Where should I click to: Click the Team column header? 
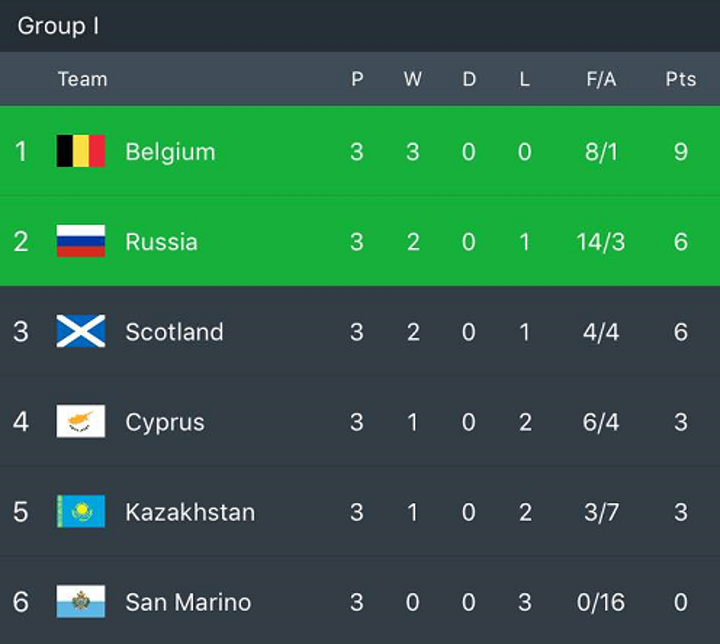pos(82,79)
